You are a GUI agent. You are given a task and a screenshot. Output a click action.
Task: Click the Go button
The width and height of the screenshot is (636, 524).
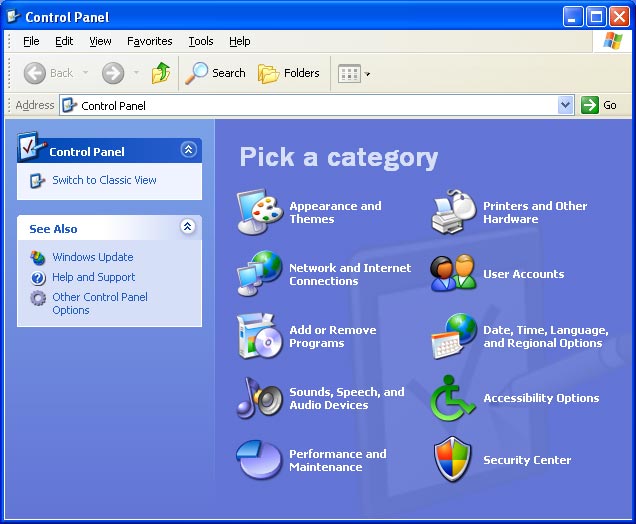(599, 105)
